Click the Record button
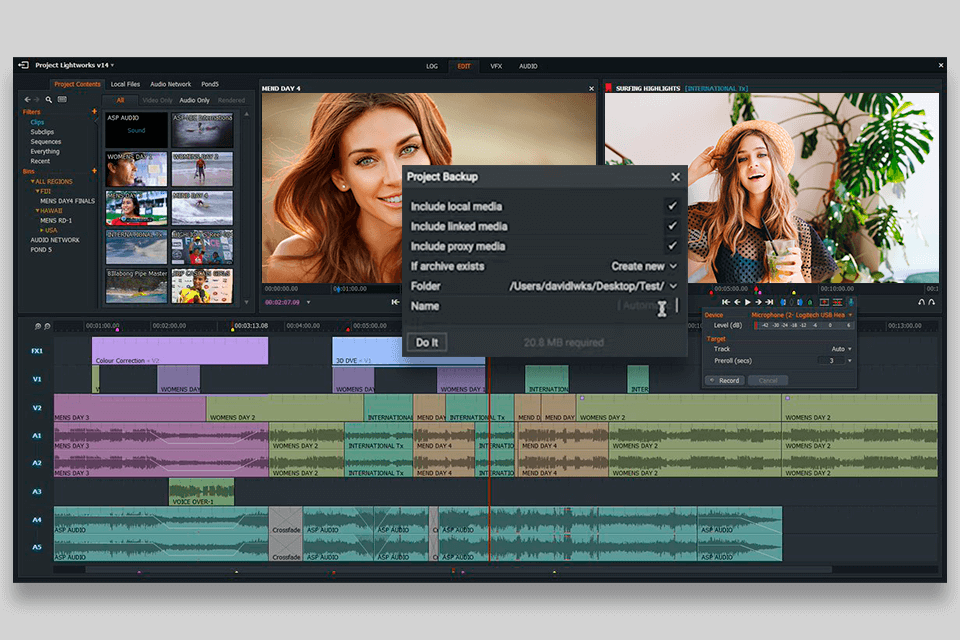This screenshot has width=960, height=640. (x=724, y=380)
